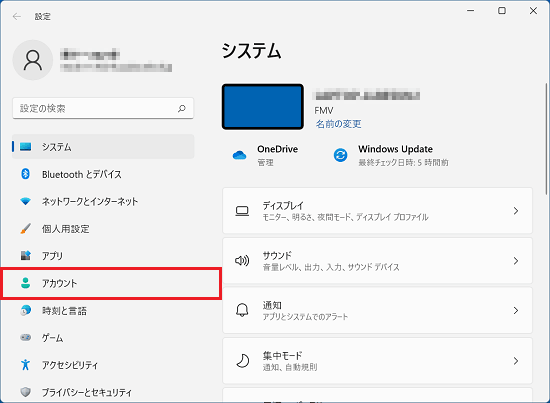Open 時刻と言語 settings
This screenshot has width=550, height=403.
(x=103, y=310)
